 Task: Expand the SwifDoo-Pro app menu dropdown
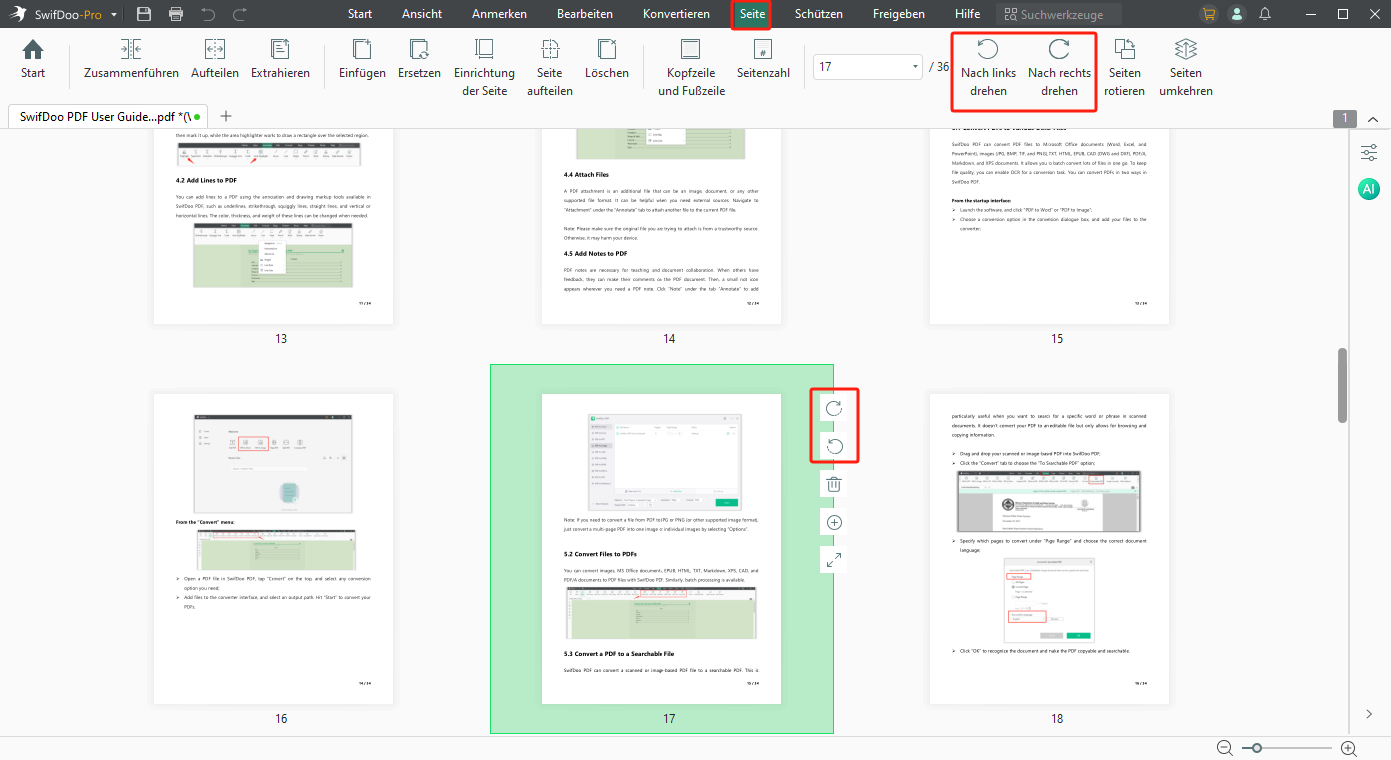pos(114,15)
